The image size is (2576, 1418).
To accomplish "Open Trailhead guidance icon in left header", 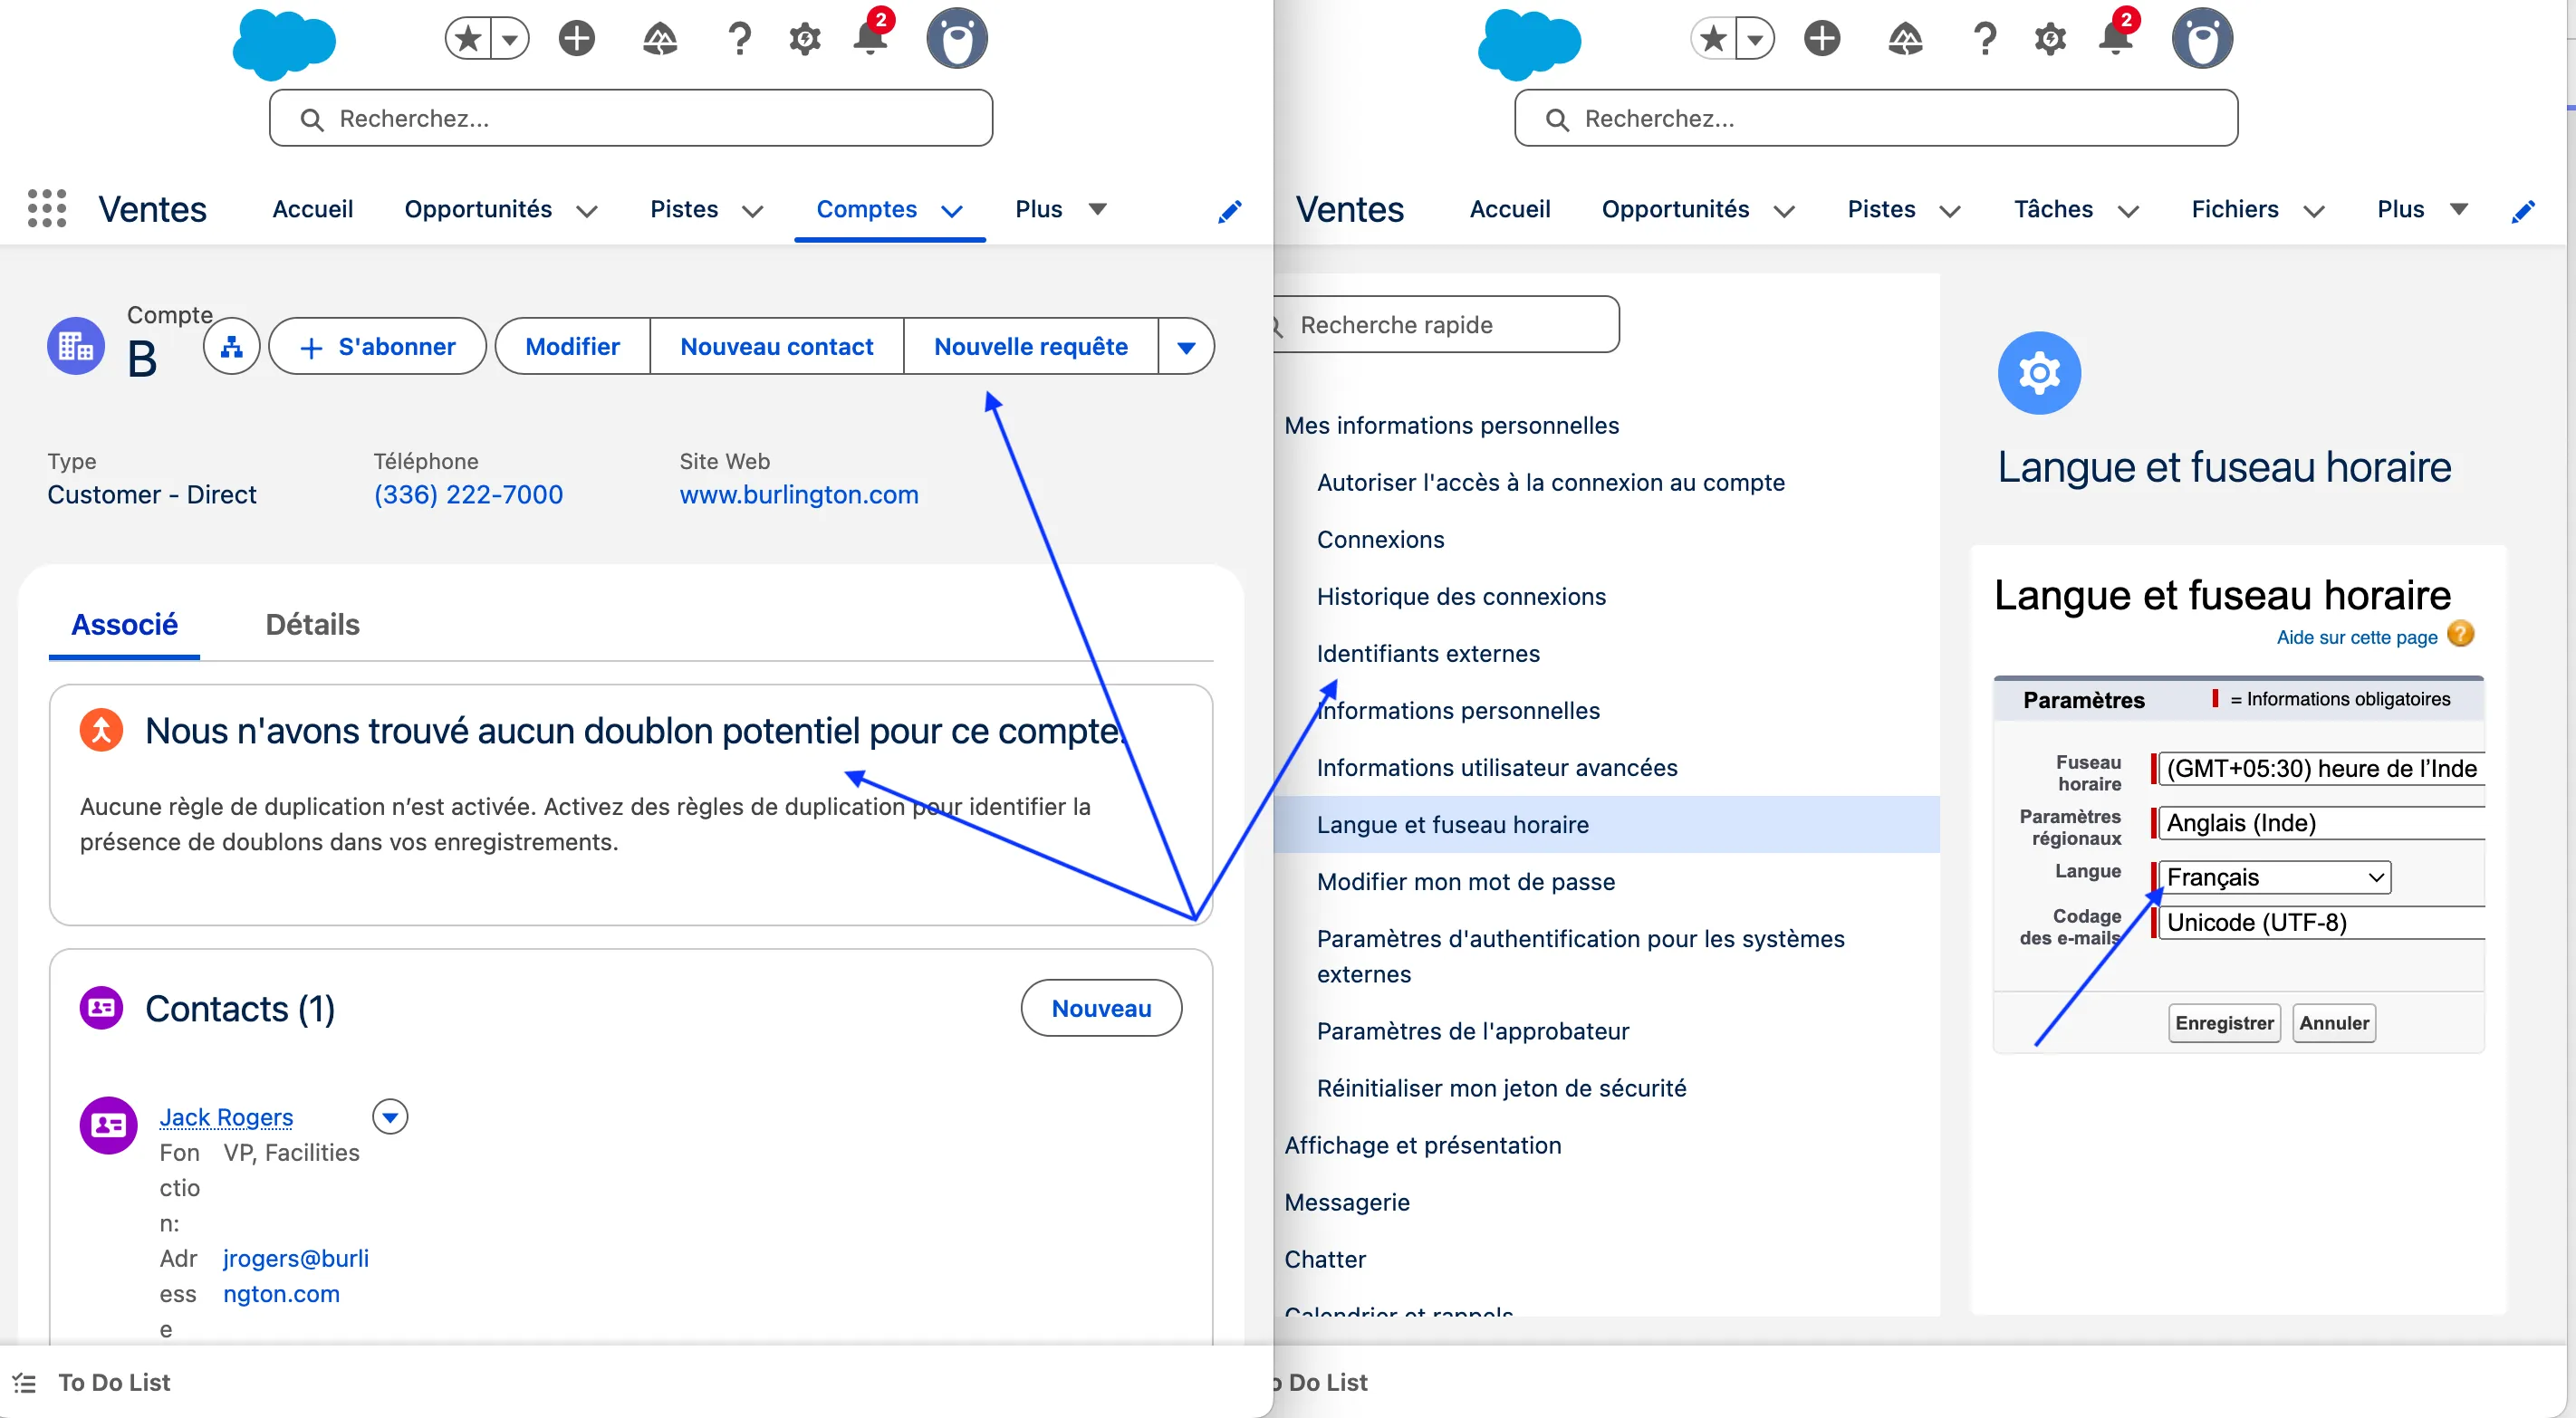I will tap(660, 40).
